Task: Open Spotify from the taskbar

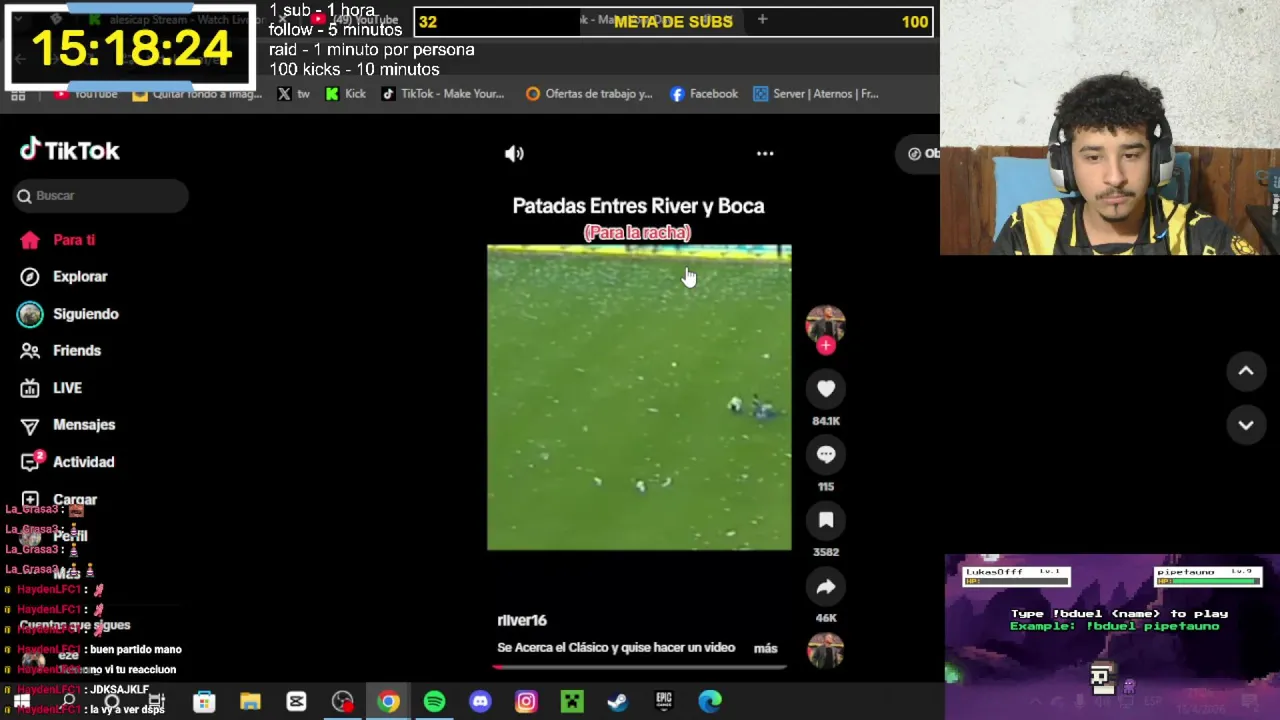Action: (434, 702)
